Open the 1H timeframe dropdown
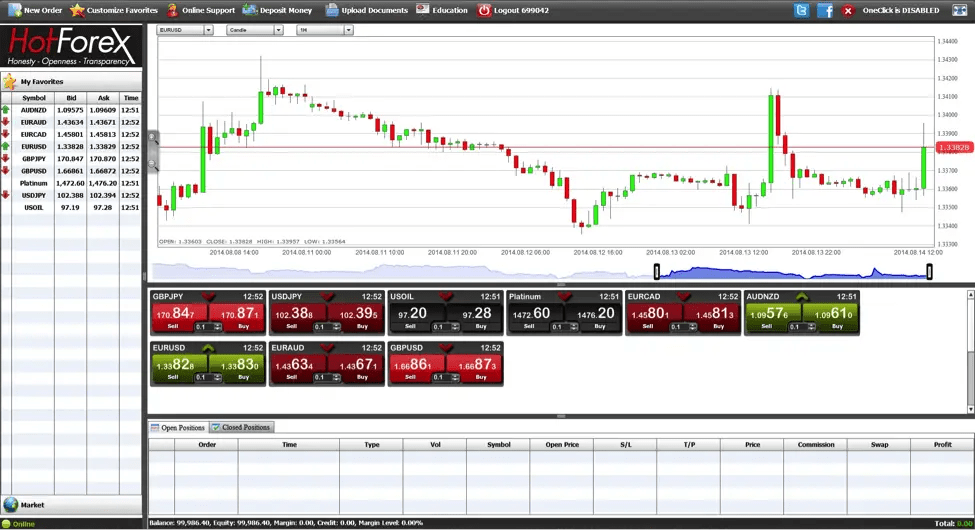This screenshot has height=530, width=975. (348, 30)
